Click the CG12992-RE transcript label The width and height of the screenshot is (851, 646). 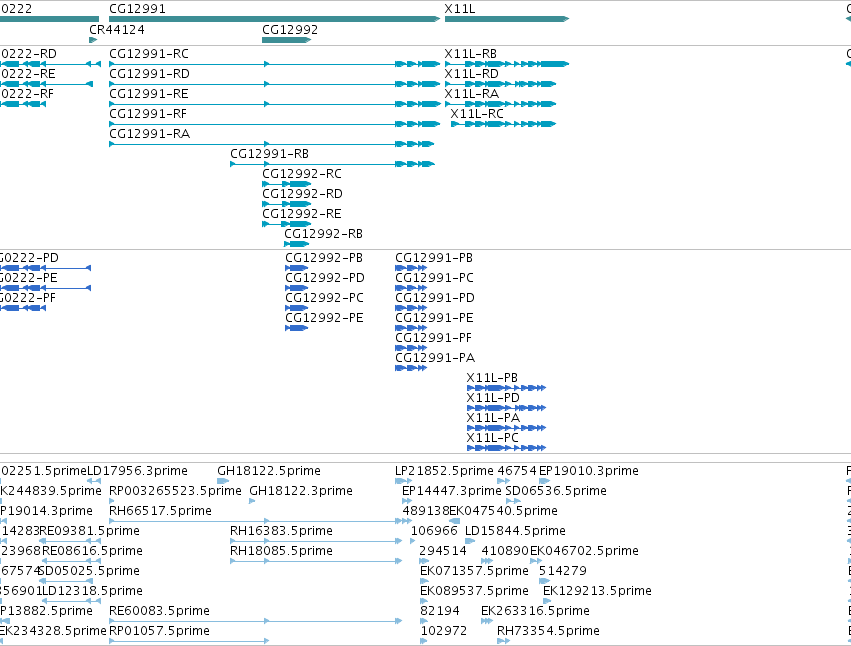coord(302,214)
